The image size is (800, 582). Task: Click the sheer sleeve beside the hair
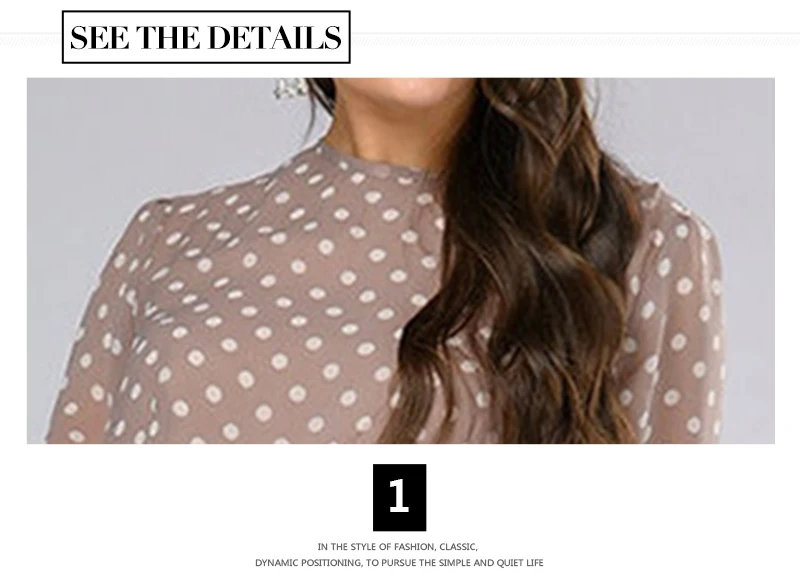tap(673, 316)
